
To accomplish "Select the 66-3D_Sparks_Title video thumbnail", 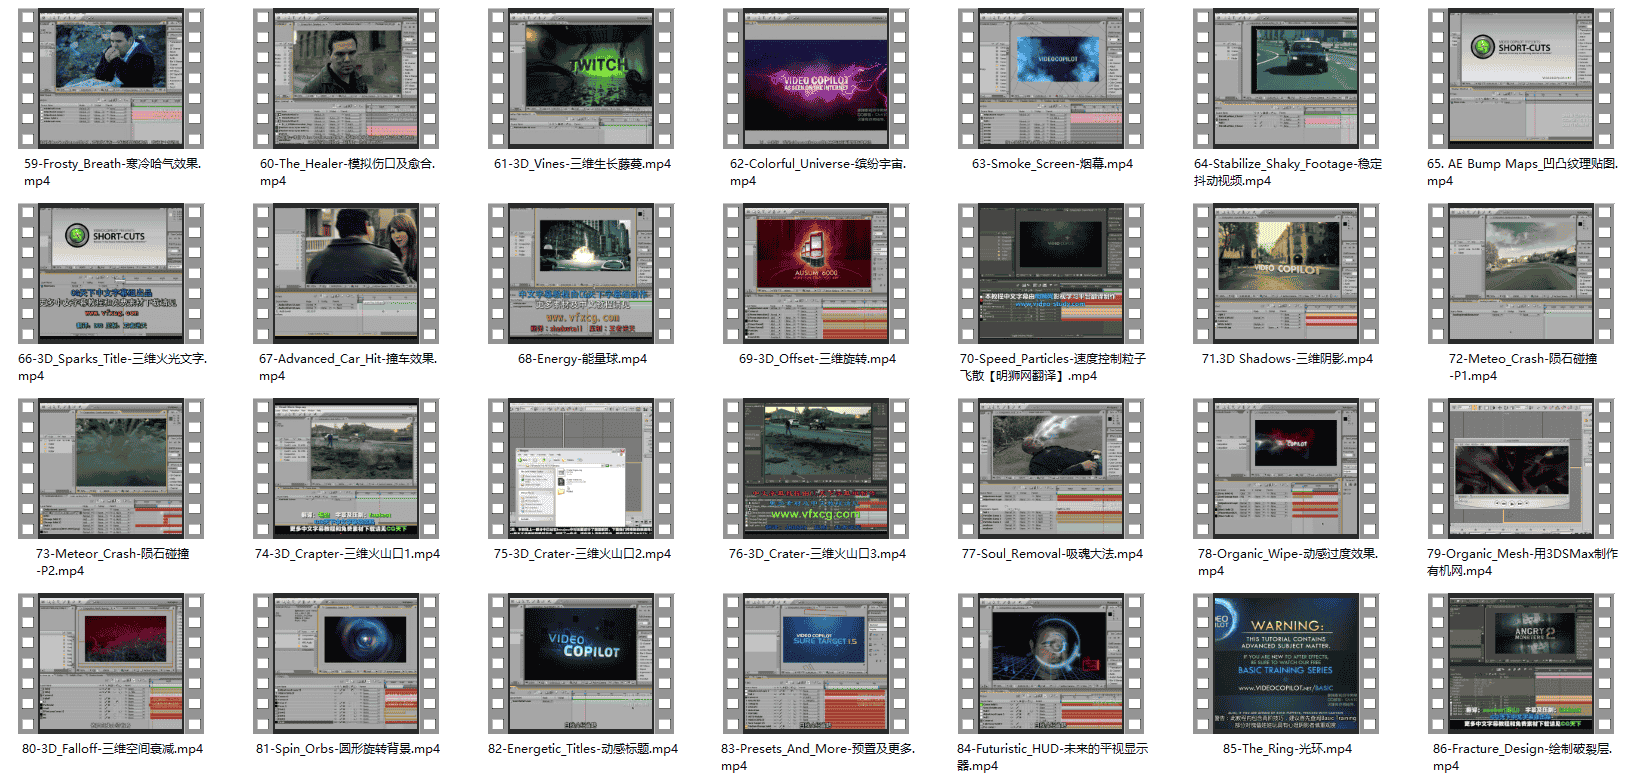I will point(111,274).
